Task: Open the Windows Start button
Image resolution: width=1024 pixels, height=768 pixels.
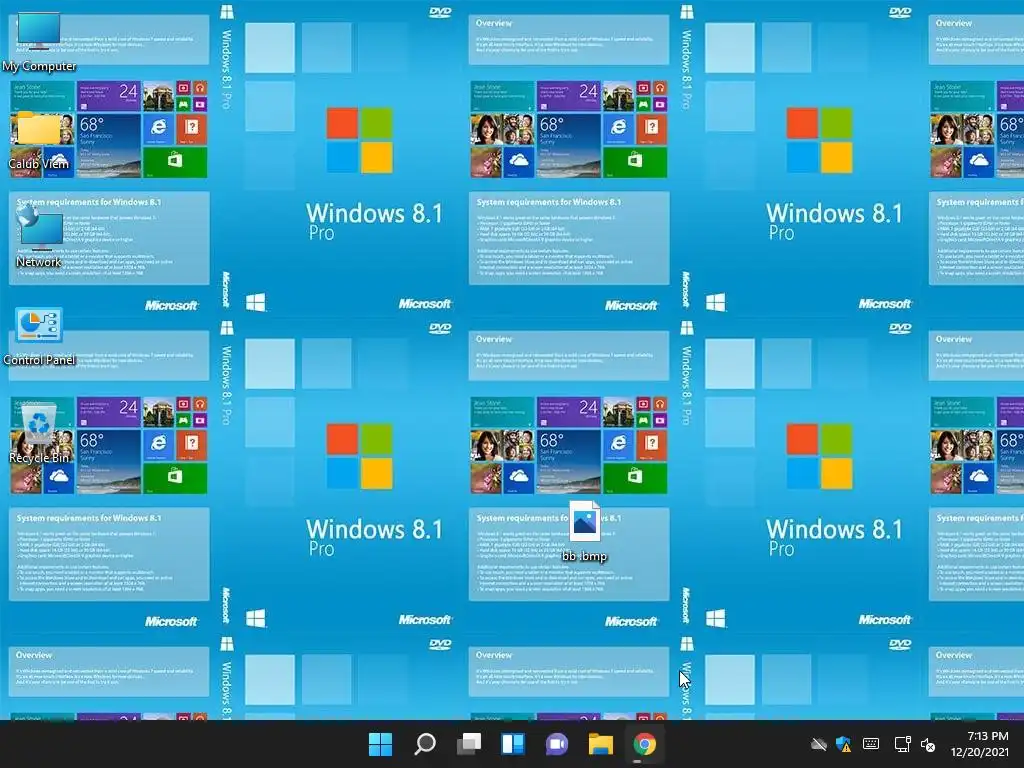Action: click(380, 744)
